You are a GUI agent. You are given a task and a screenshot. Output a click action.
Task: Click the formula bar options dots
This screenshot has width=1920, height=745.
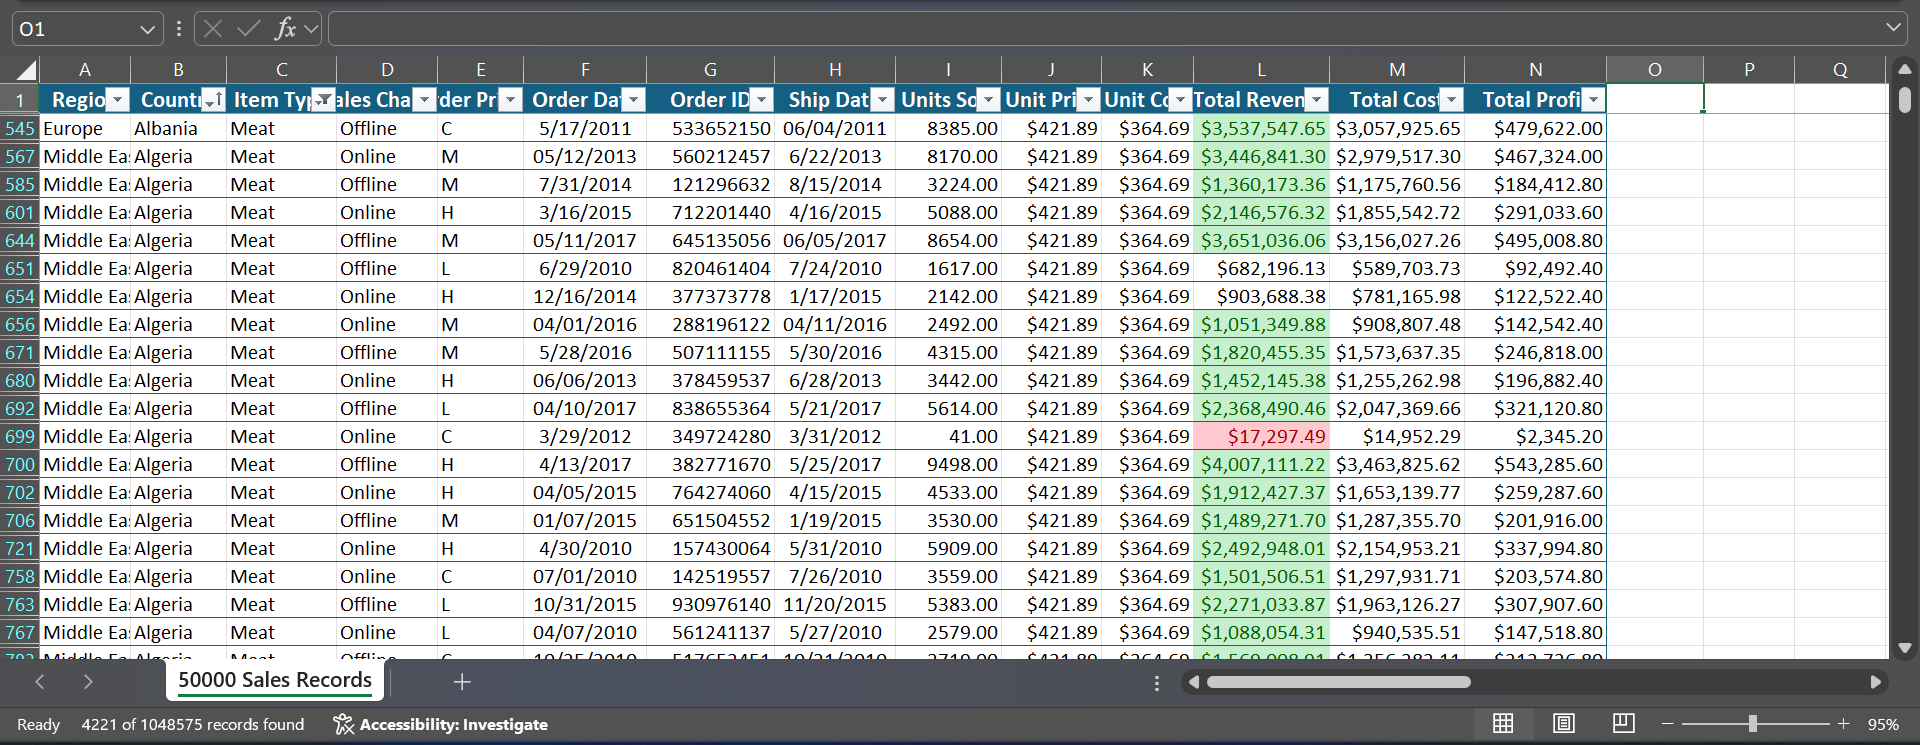(179, 29)
